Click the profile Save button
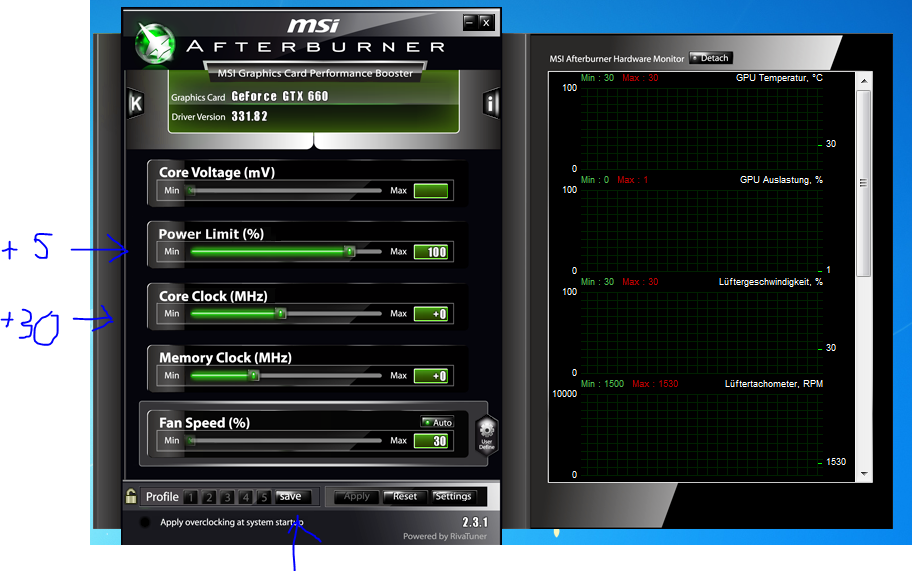This screenshot has width=912, height=571. pos(293,497)
